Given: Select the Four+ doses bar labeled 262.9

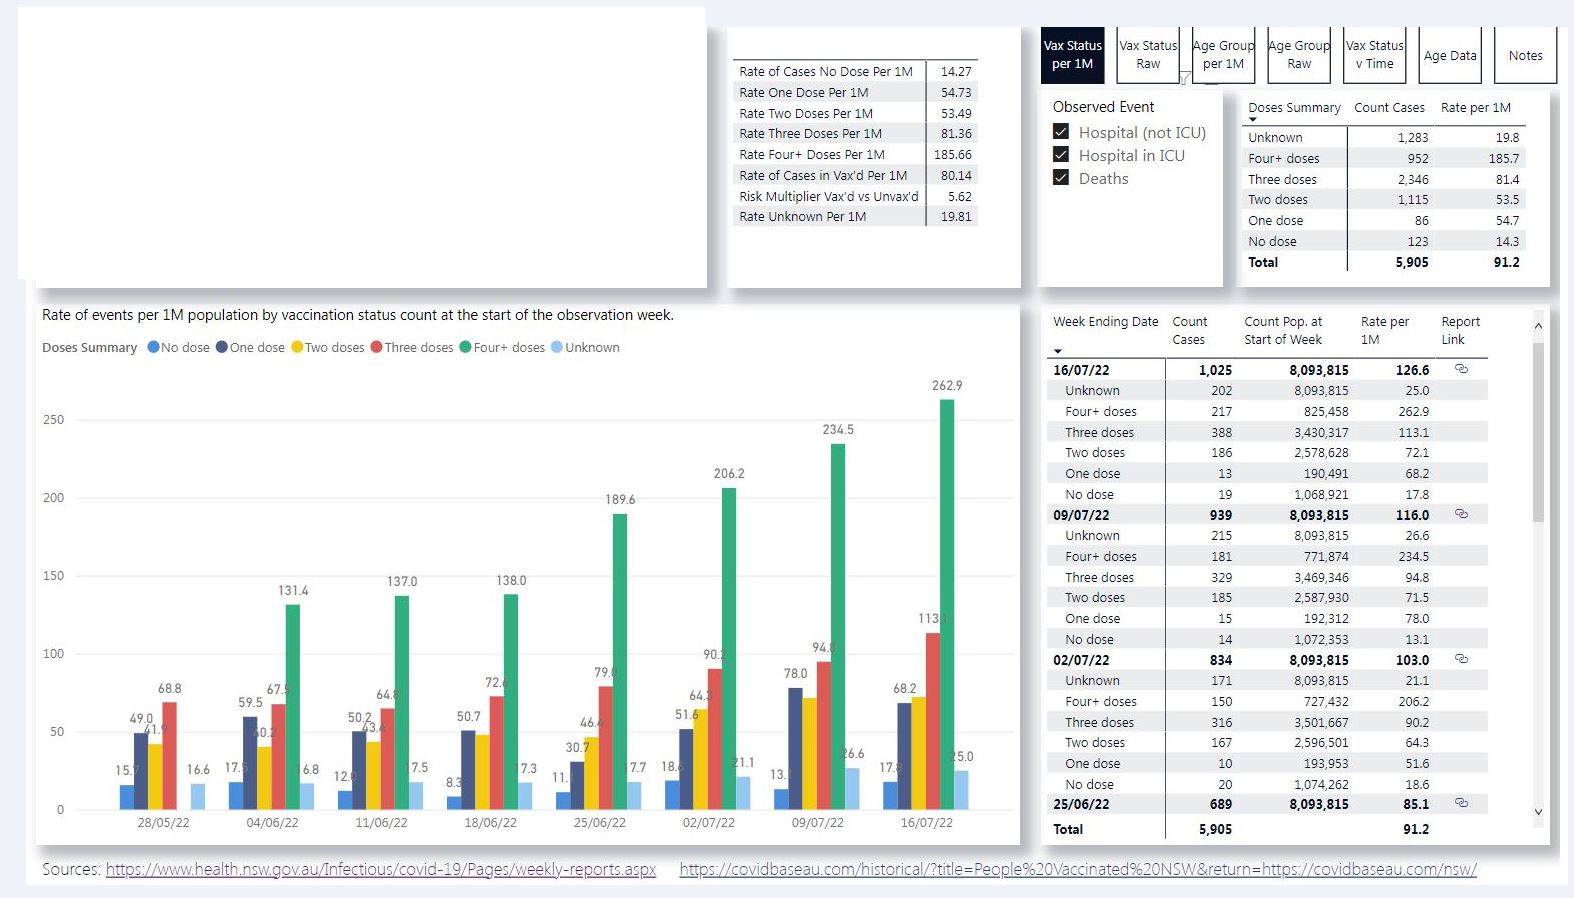Looking at the screenshot, I should click(947, 604).
